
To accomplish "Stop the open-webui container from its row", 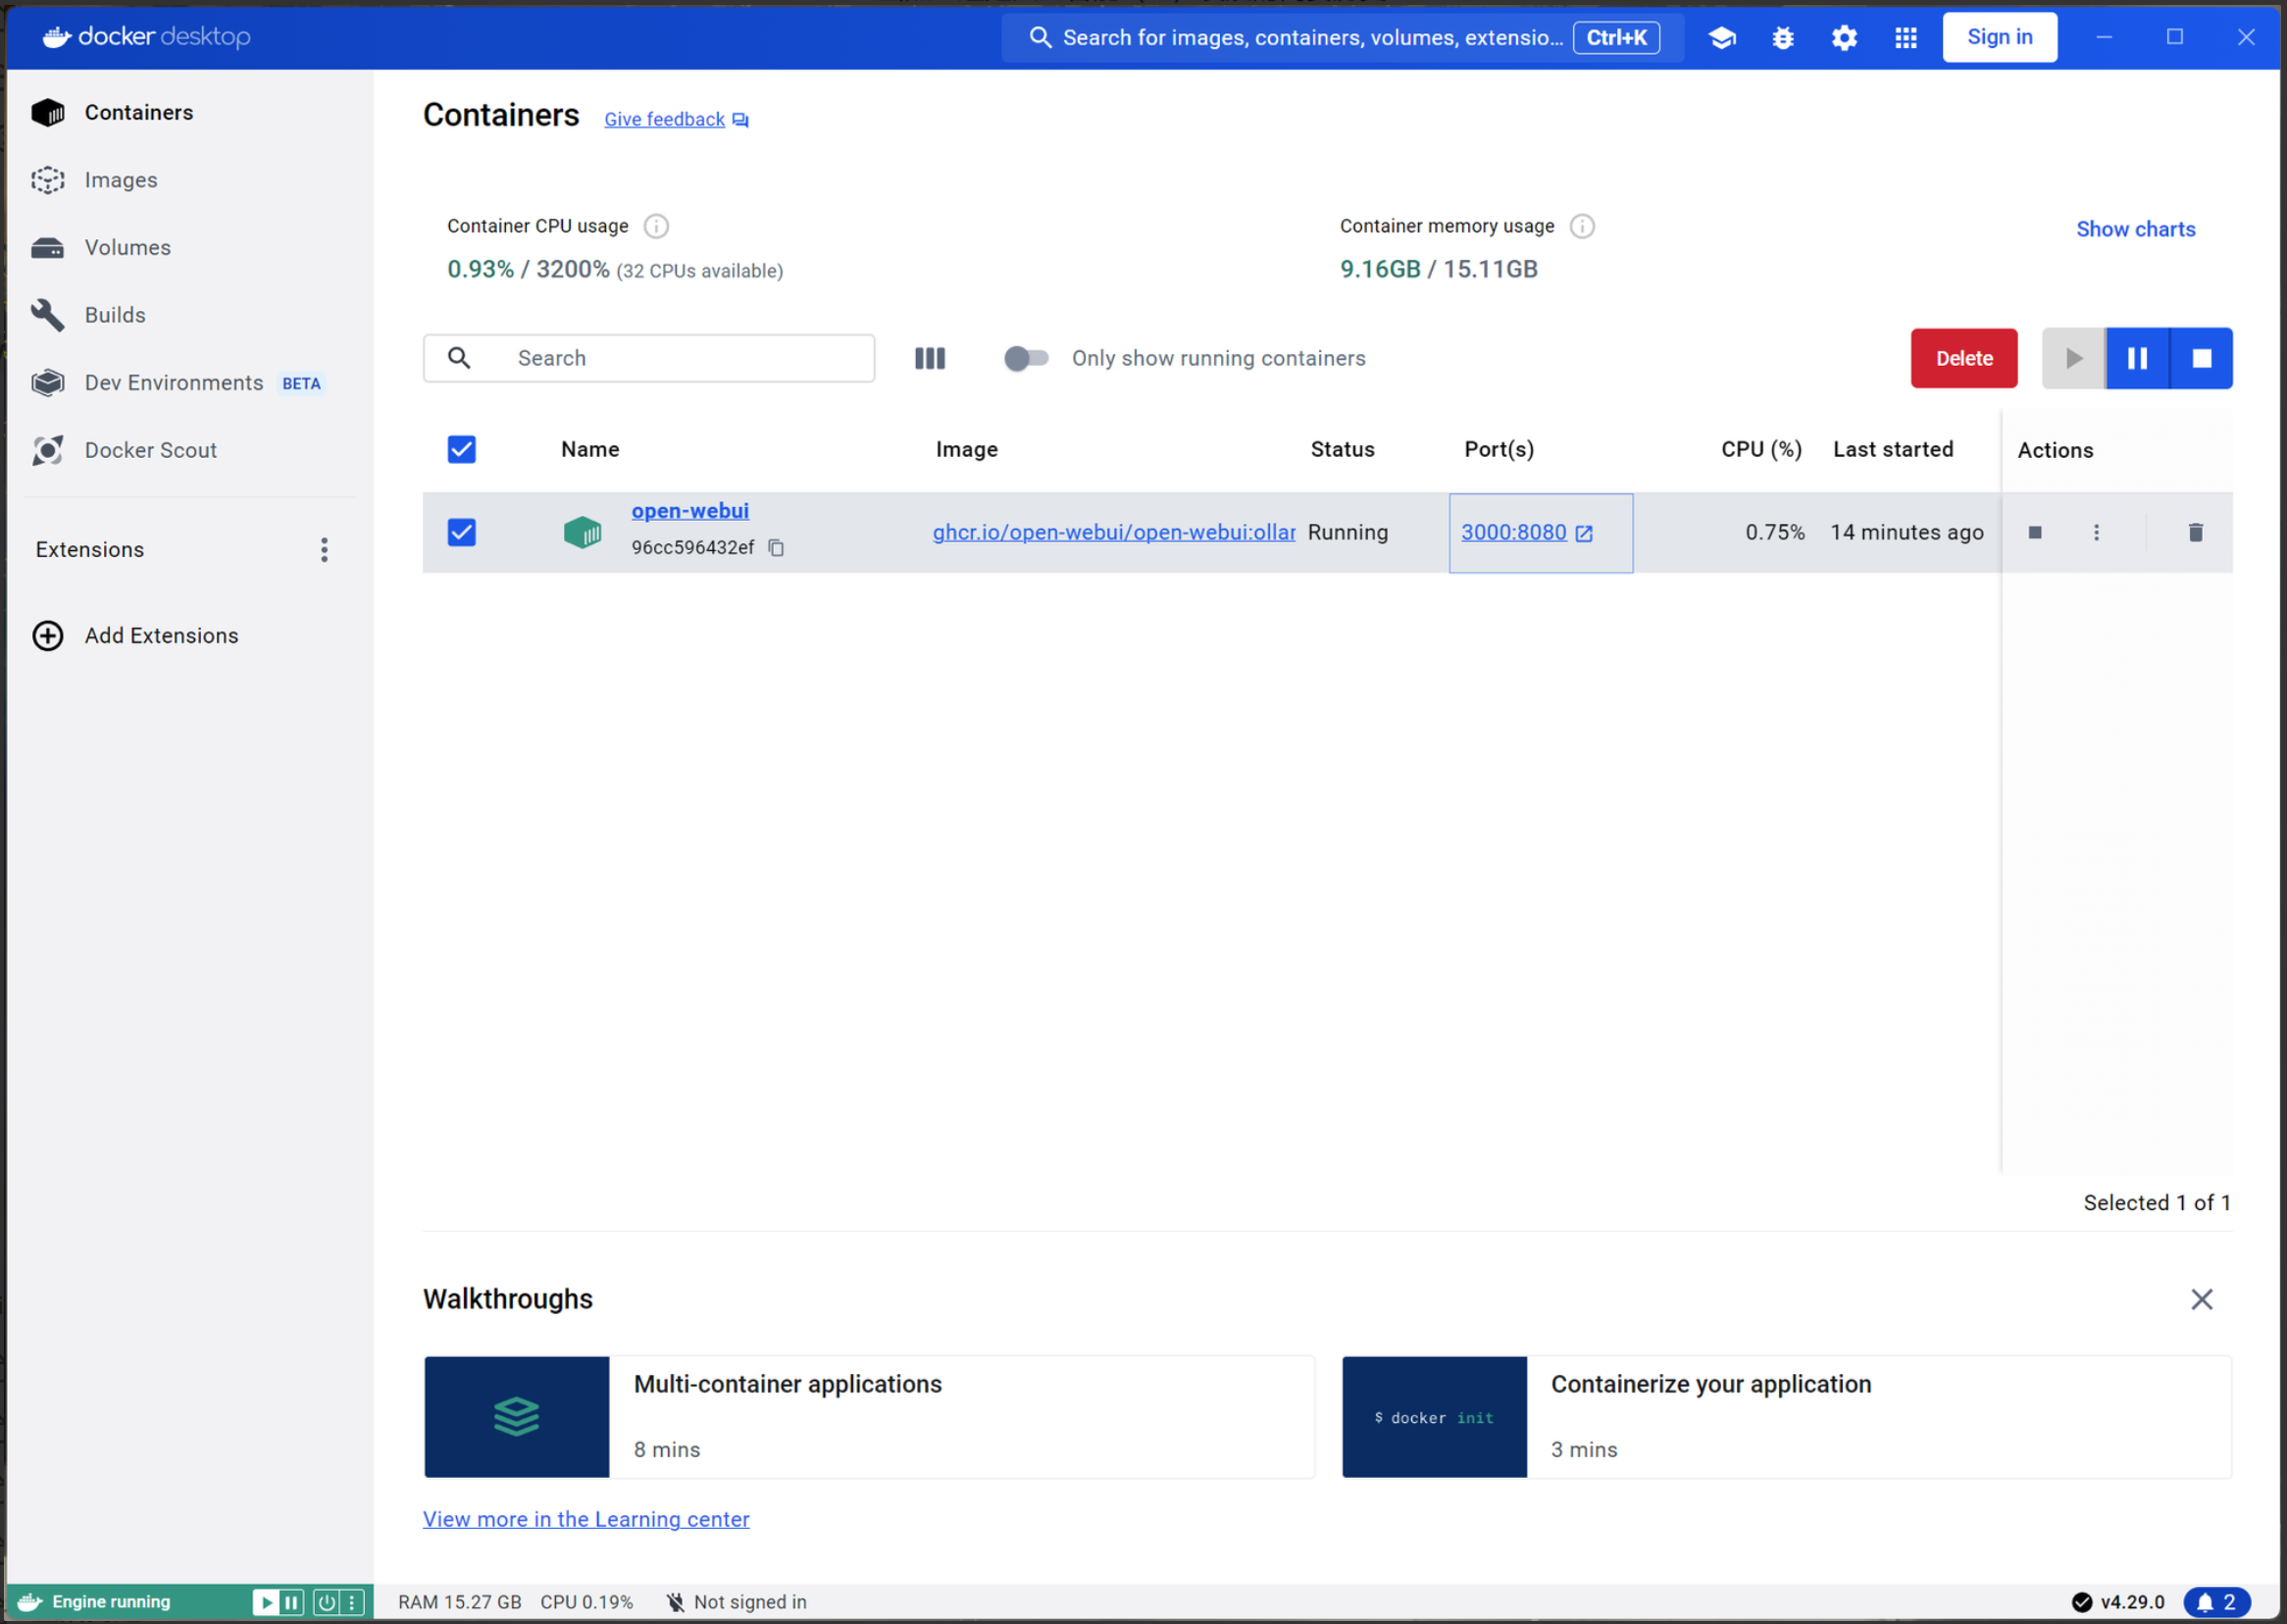I will coord(2034,532).
